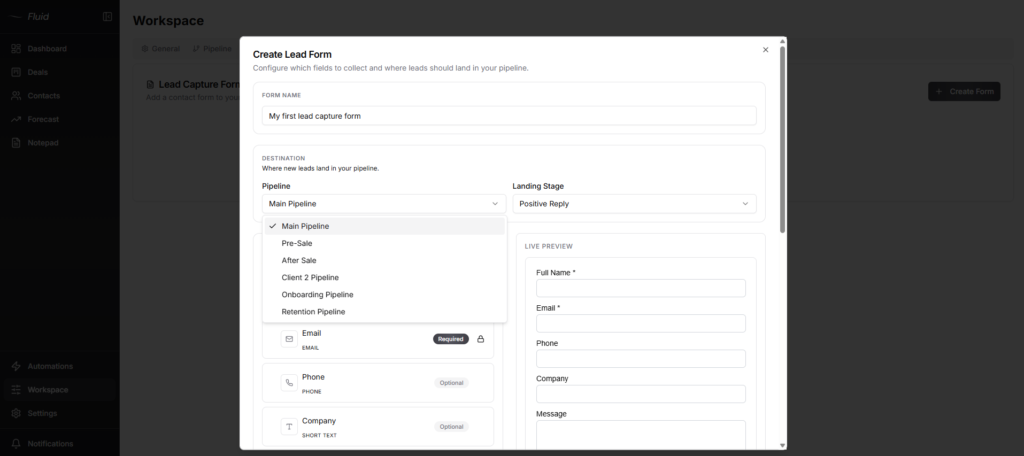The width and height of the screenshot is (1024, 456).
Task: Click the Full Name preview field
Action: [x=641, y=288]
